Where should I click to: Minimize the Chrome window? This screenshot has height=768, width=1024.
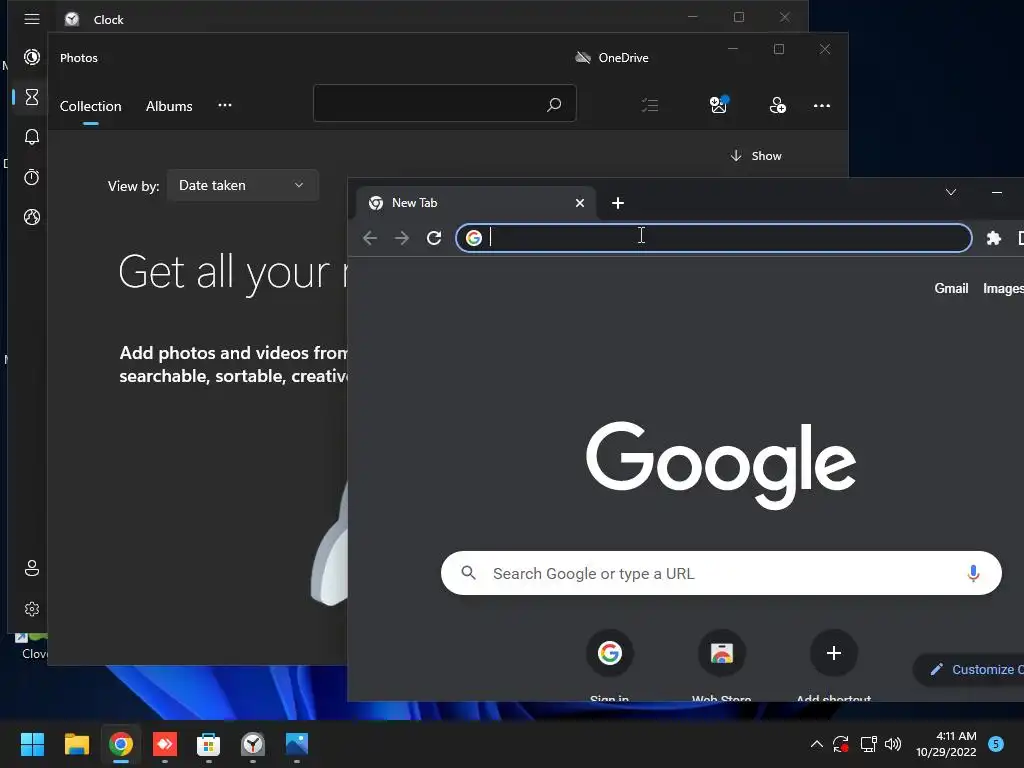tap(997, 192)
